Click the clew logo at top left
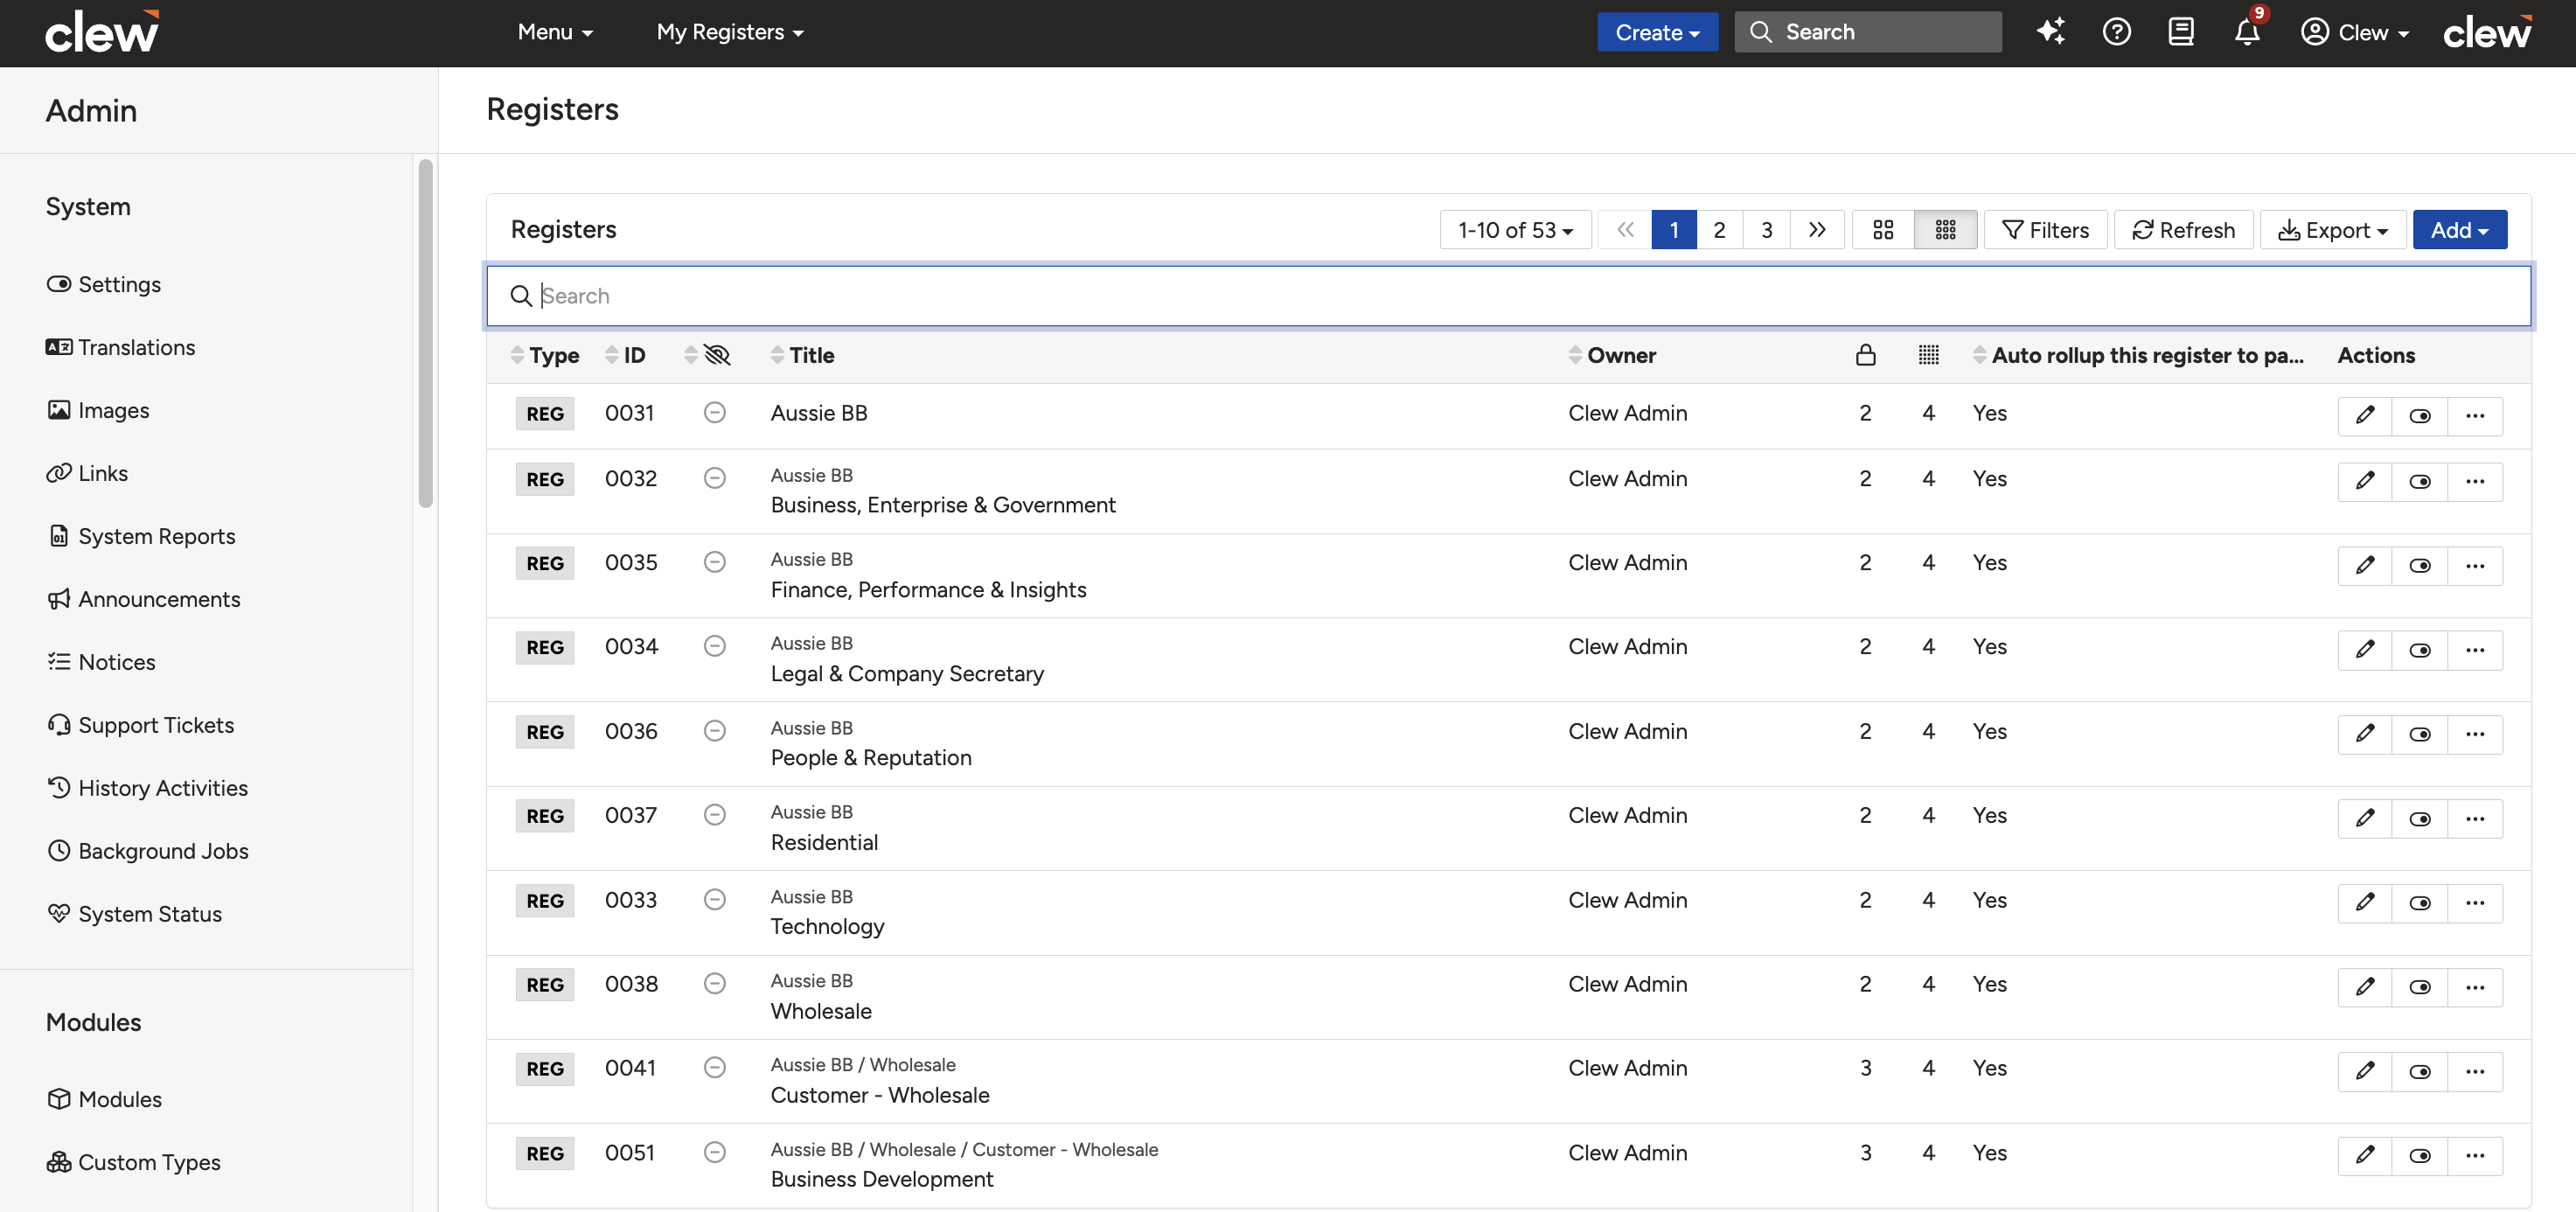Viewport: 2576px width, 1212px height. (x=103, y=32)
